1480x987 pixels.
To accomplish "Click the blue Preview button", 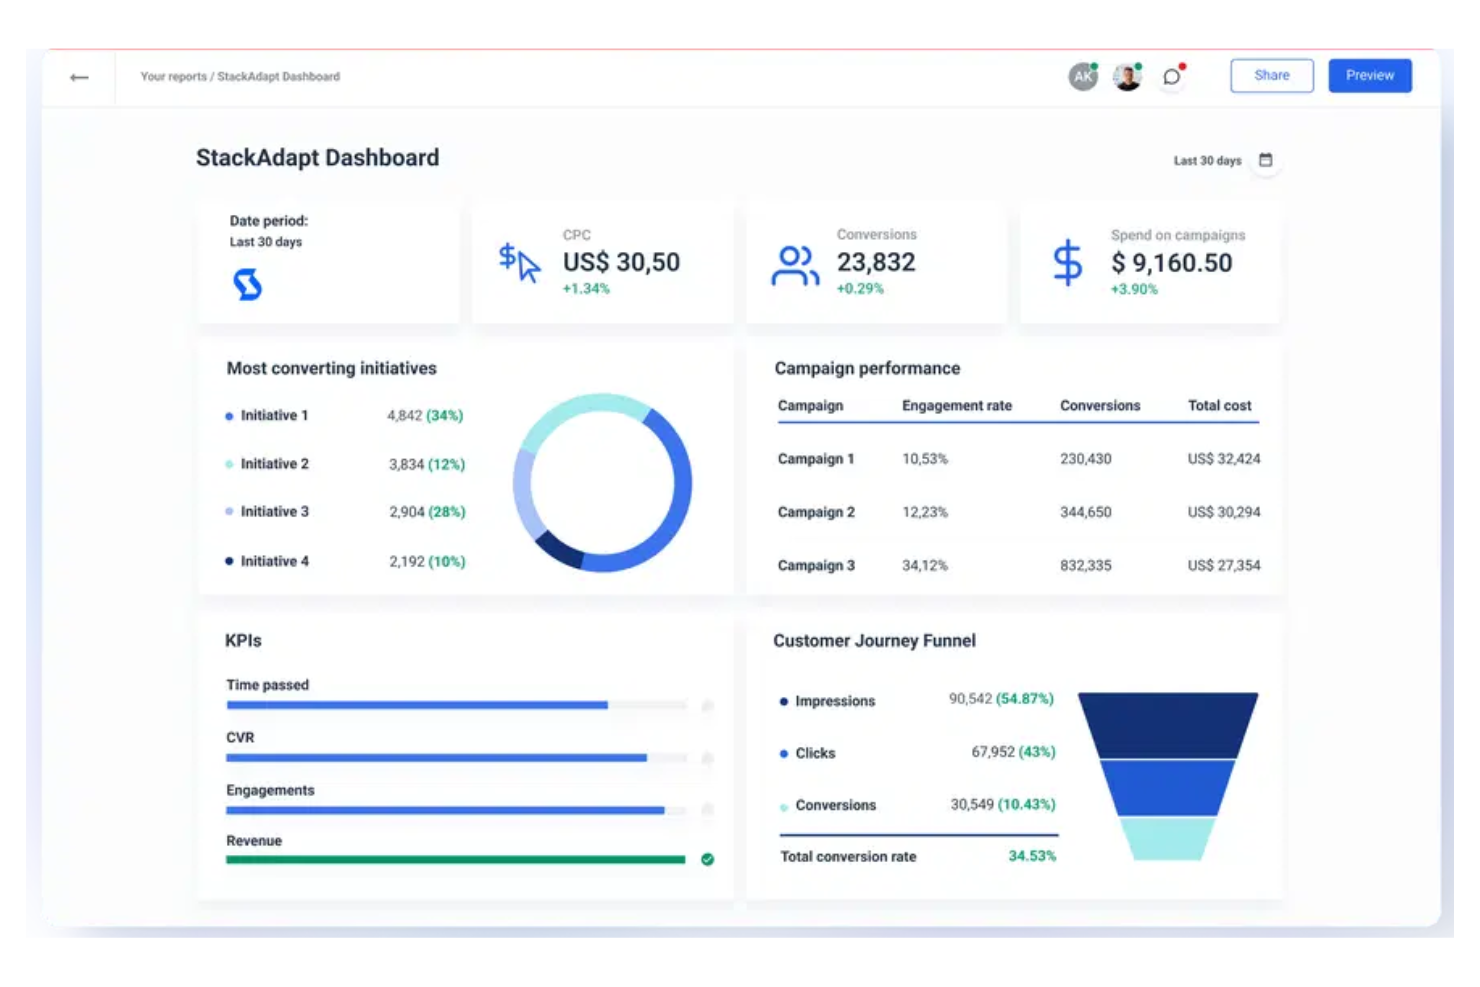I will pyautogui.click(x=1369, y=75).
